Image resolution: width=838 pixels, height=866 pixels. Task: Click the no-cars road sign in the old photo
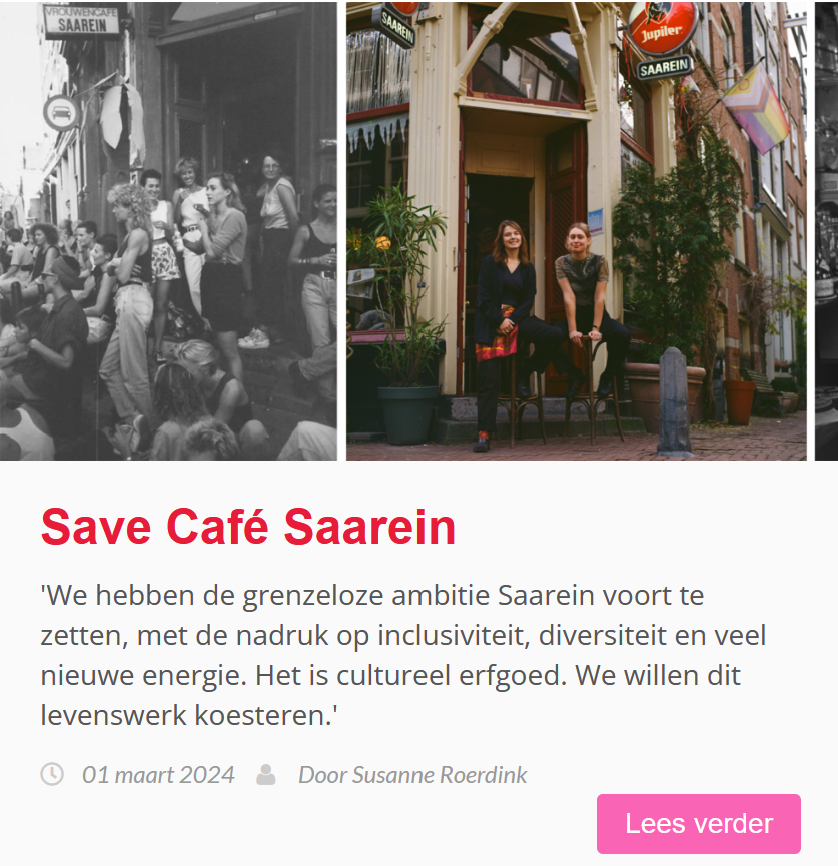(61, 113)
